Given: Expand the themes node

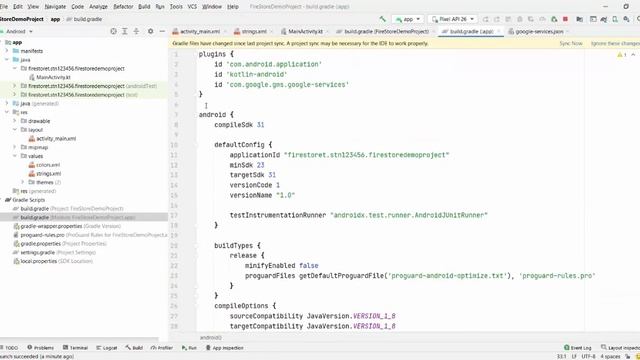Looking at the screenshot, I should tap(22, 182).
